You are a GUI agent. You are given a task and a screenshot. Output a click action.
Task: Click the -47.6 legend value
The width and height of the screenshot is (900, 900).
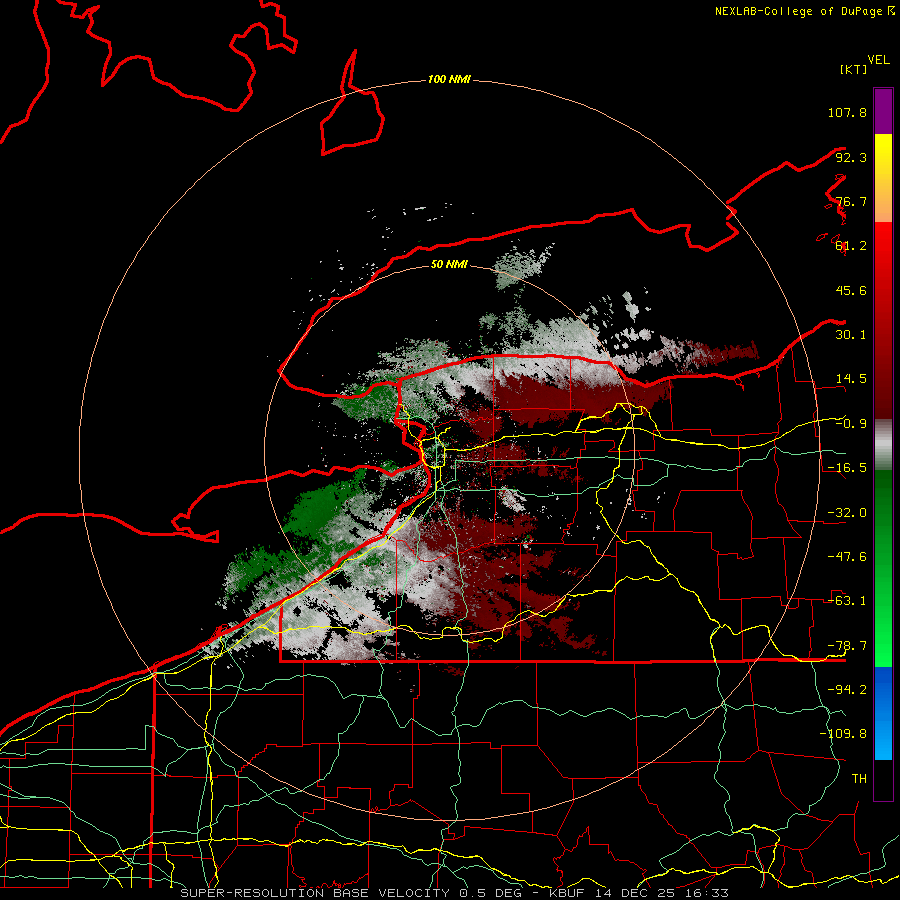coord(847,557)
